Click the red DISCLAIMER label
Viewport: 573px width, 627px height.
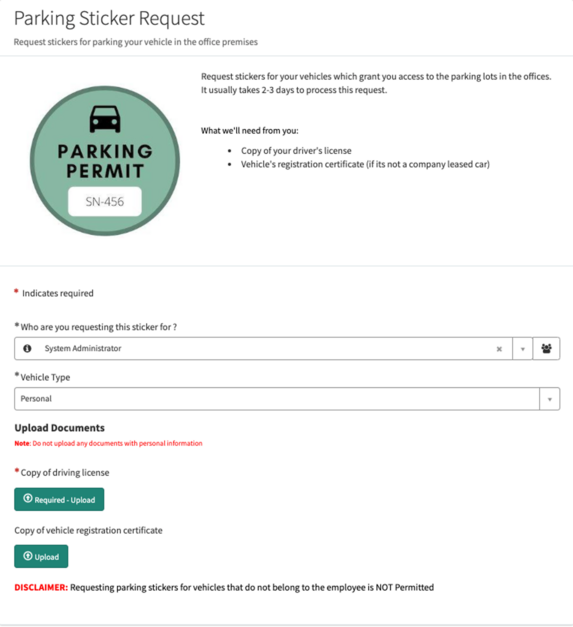(x=41, y=587)
